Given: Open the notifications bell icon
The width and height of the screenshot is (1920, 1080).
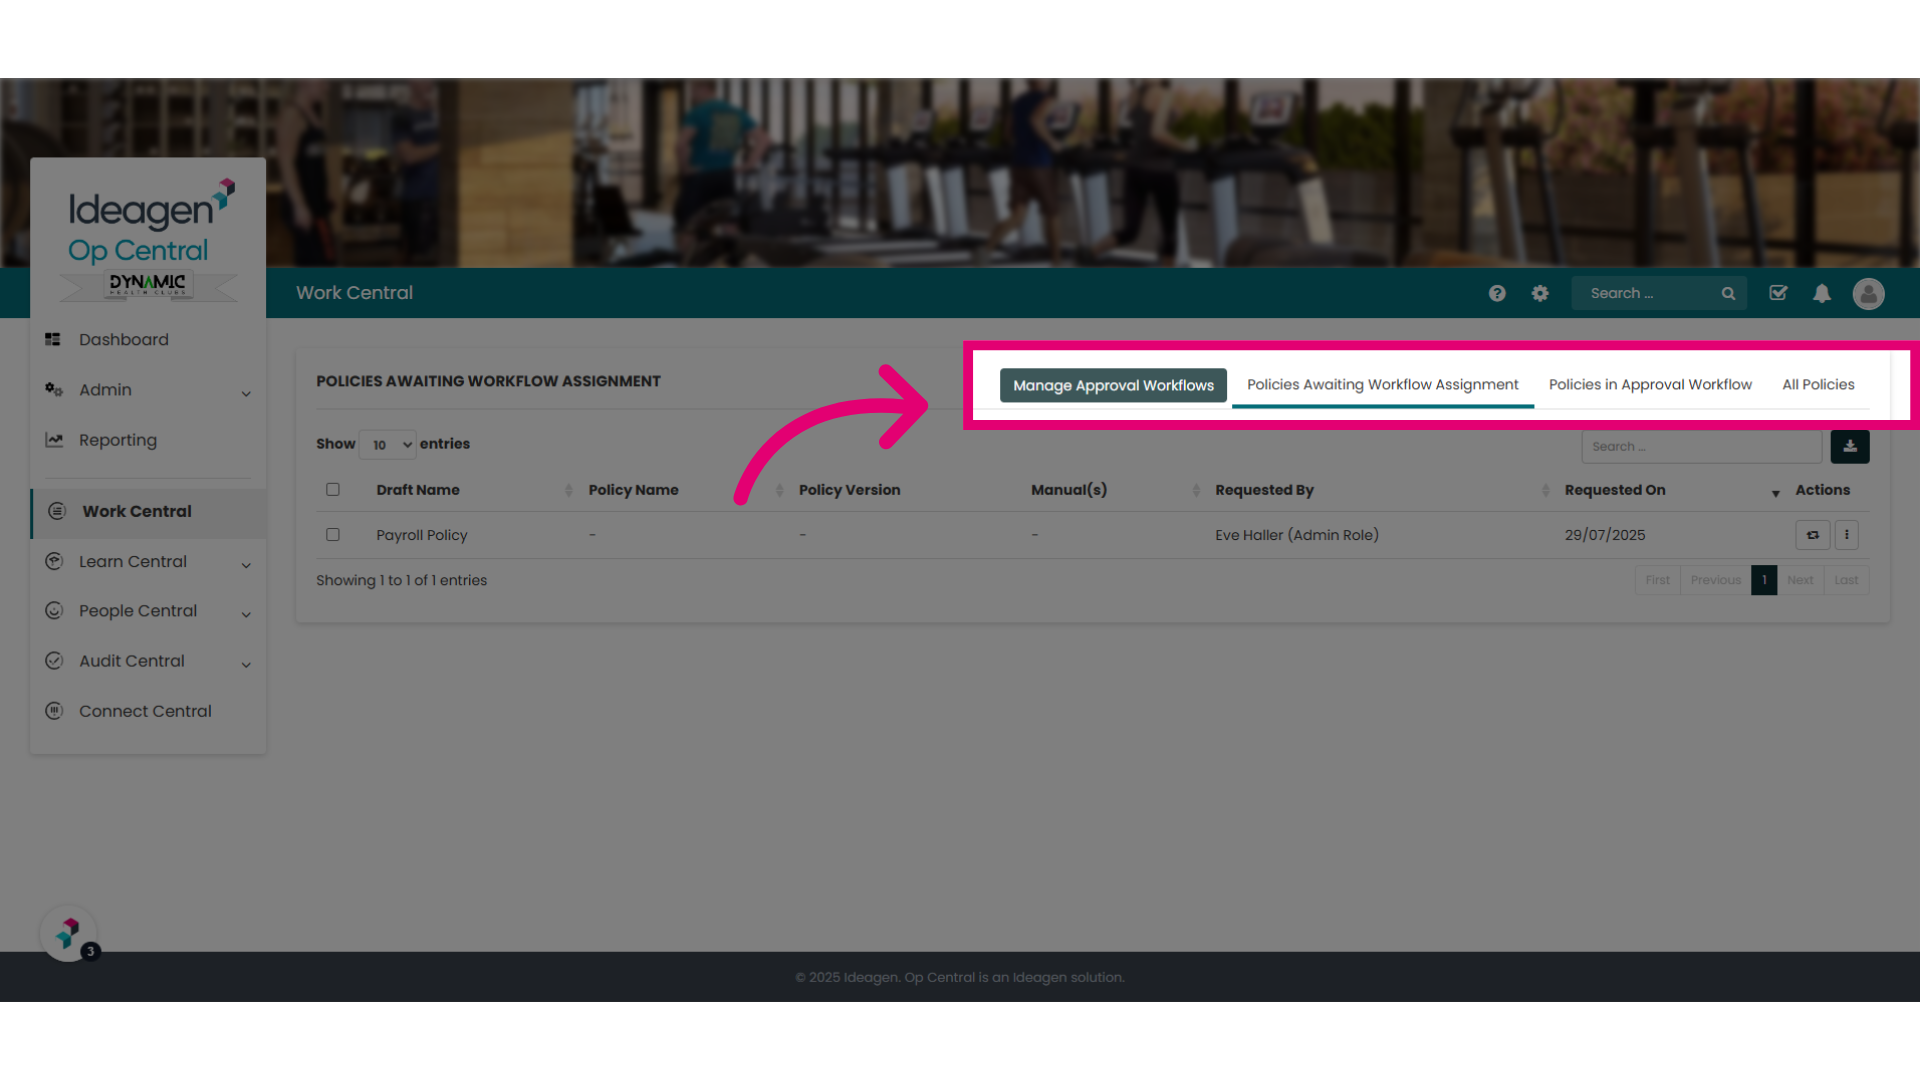Looking at the screenshot, I should 1822,293.
